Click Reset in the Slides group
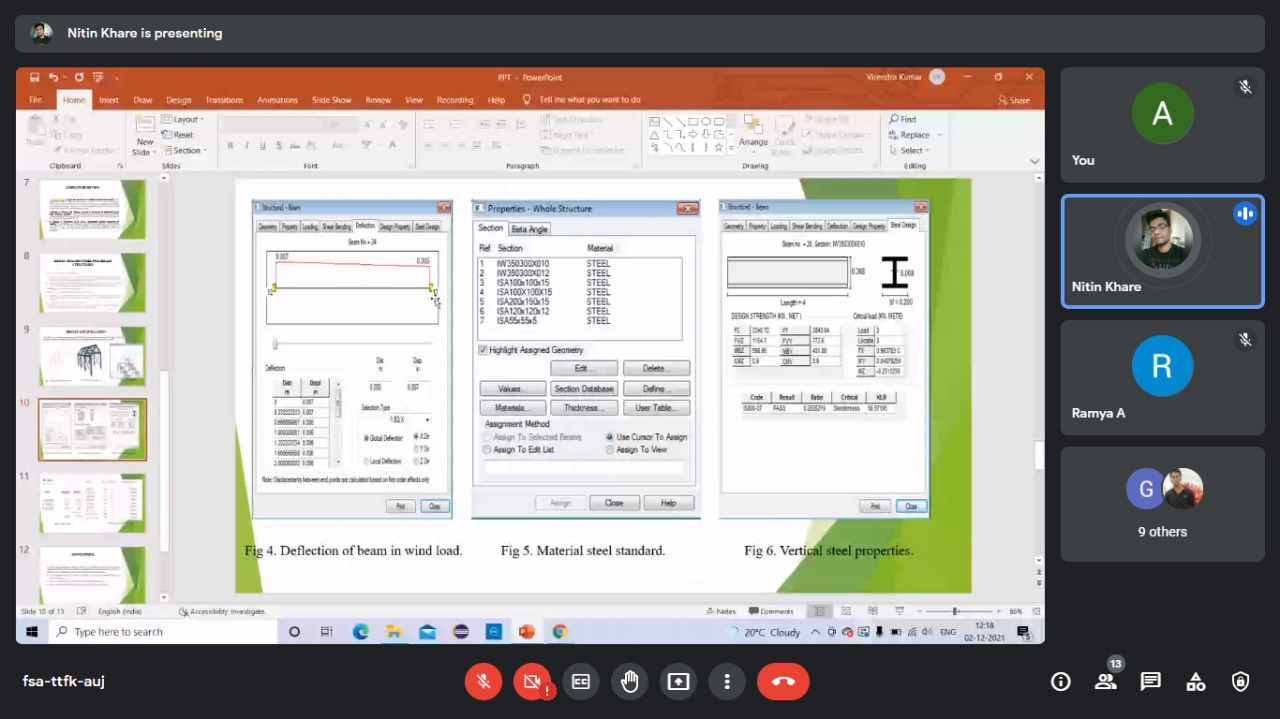This screenshot has width=1280, height=719. (178, 135)
